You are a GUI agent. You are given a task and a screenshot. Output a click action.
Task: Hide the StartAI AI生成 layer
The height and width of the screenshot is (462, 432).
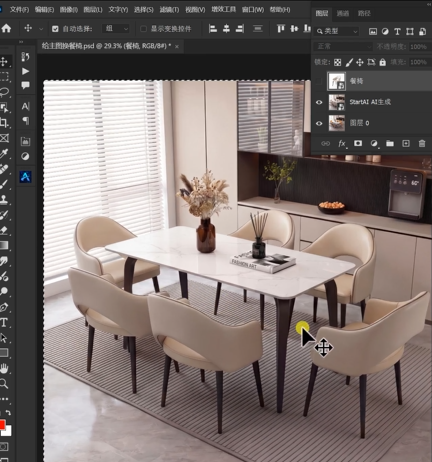point(319,102)
